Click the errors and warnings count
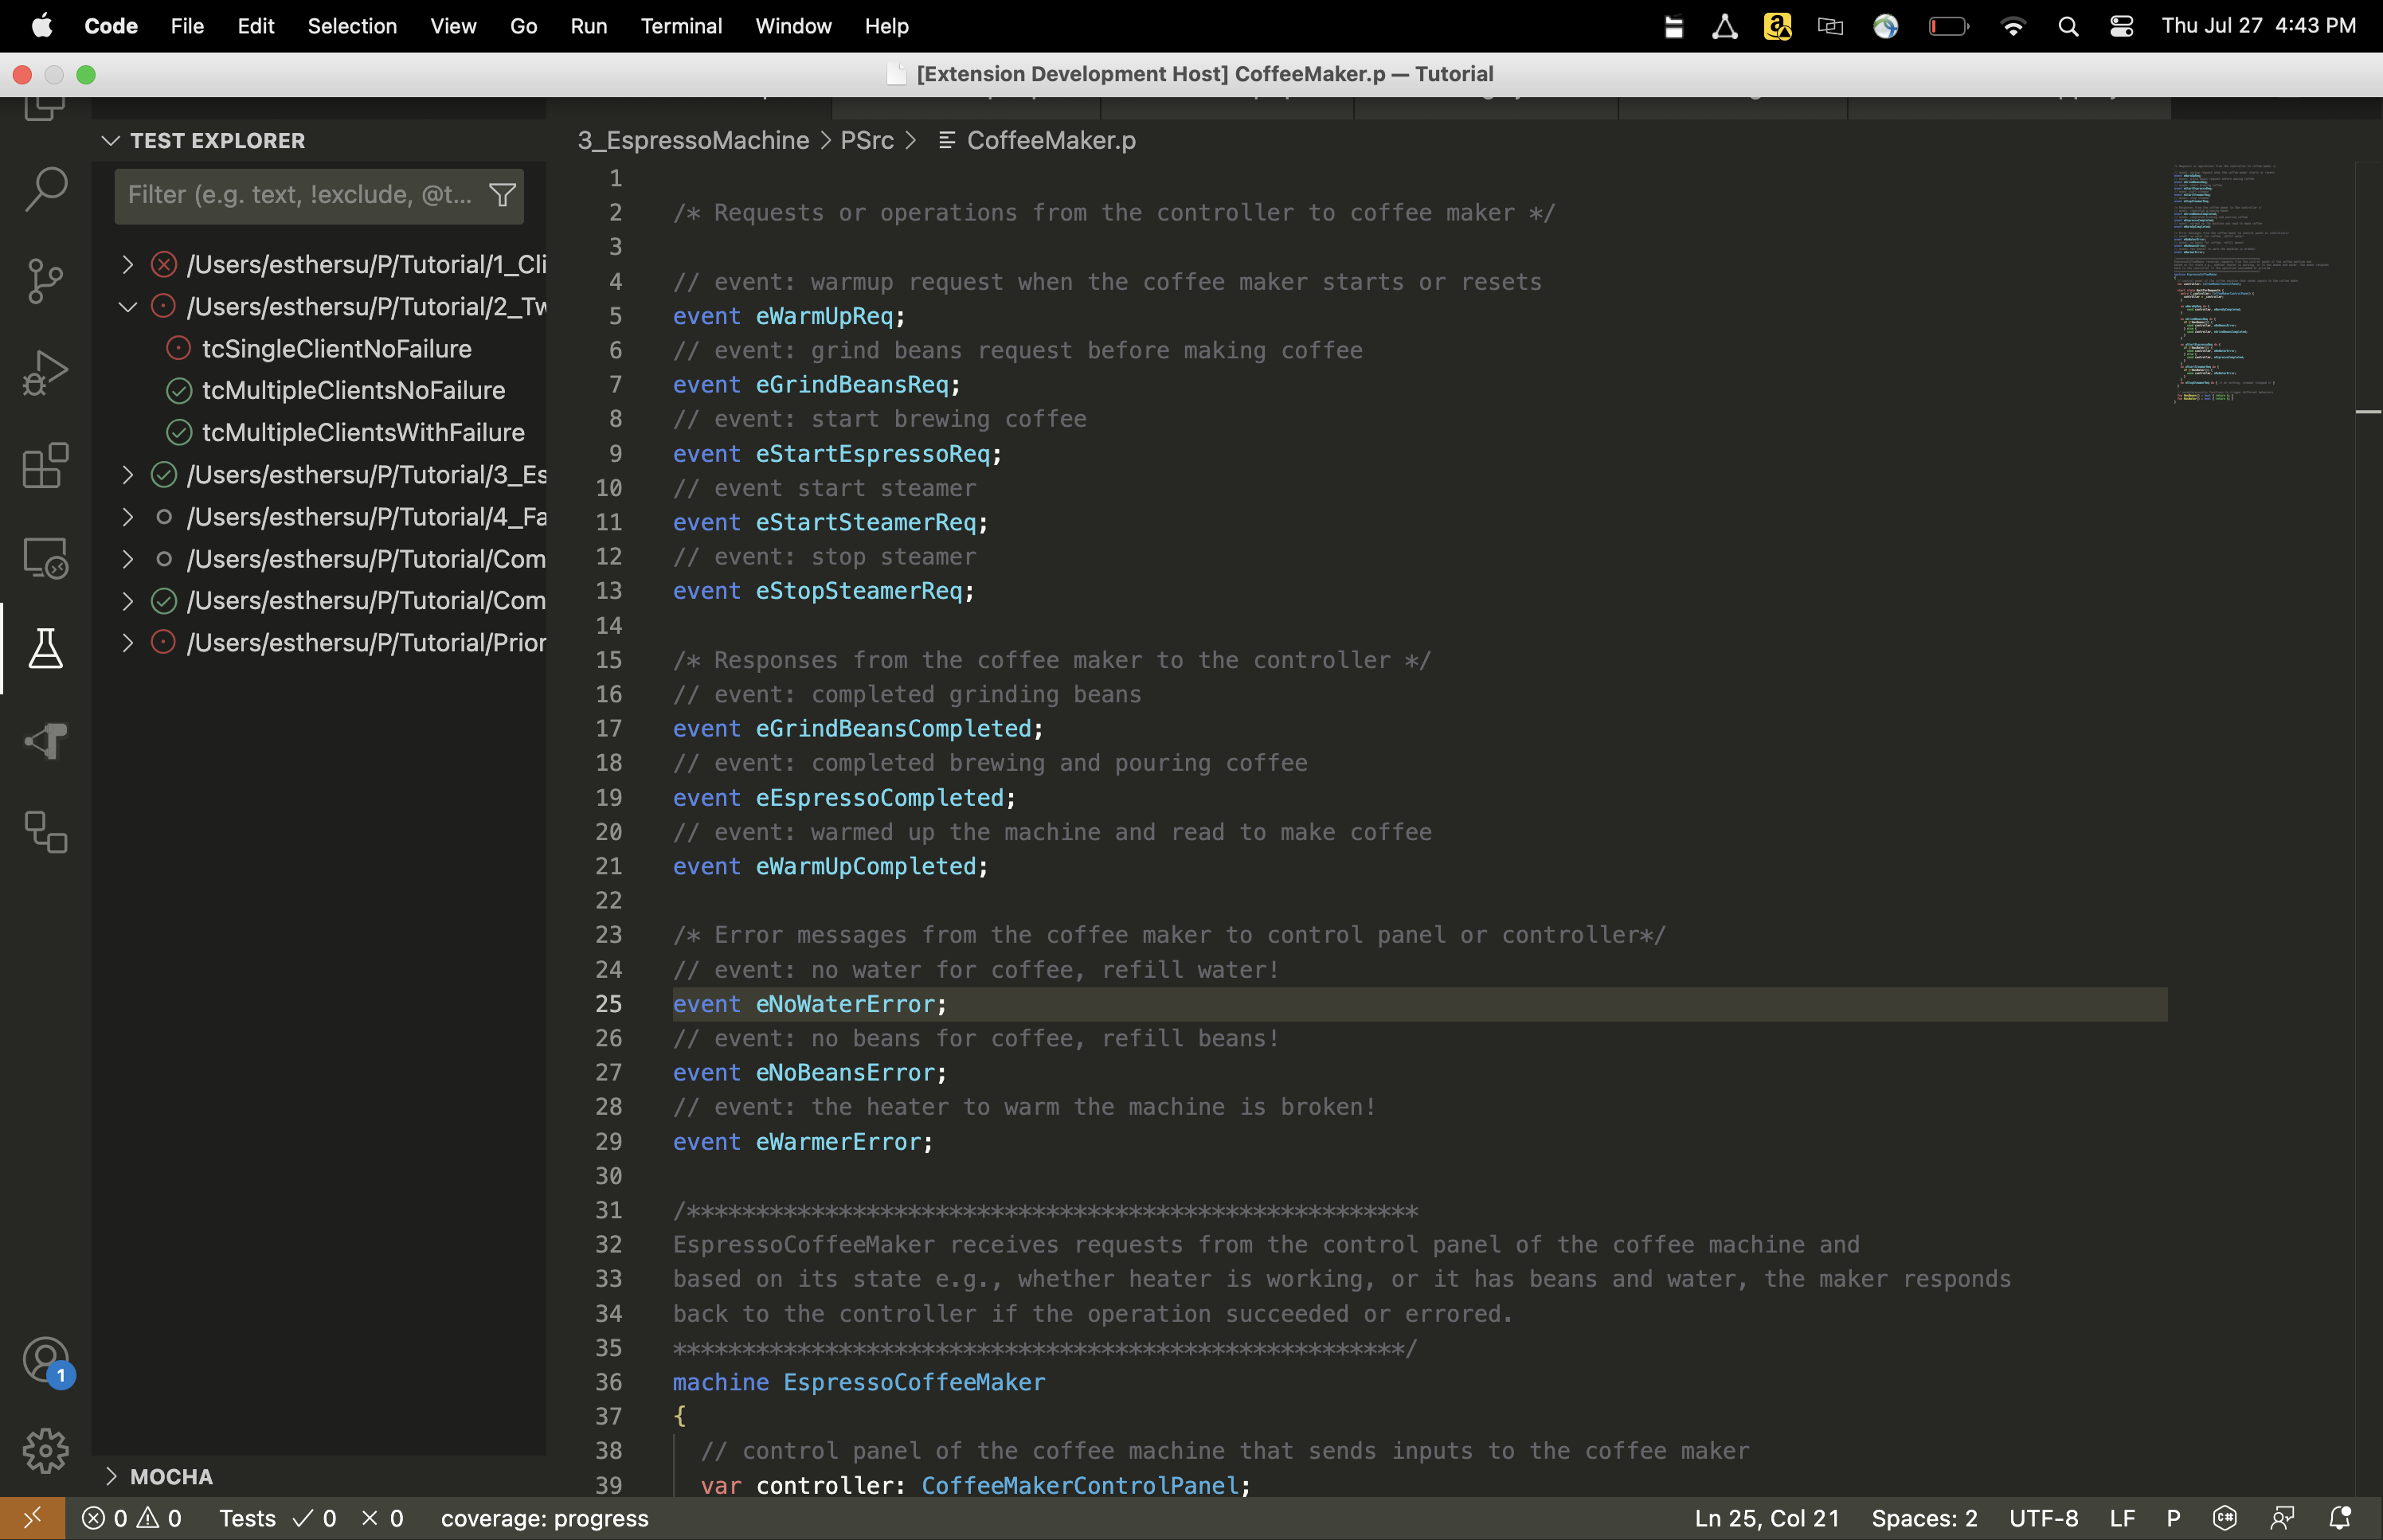 (132, 1518)
